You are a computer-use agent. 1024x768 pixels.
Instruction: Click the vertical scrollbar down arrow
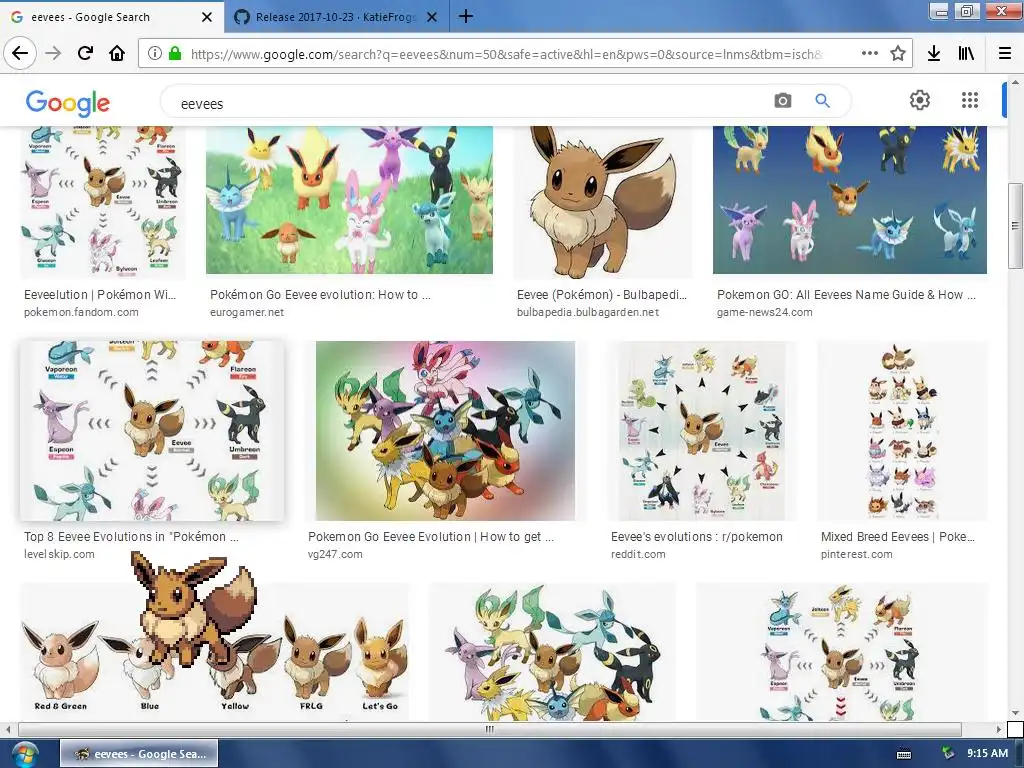[x=1015, y=712]
